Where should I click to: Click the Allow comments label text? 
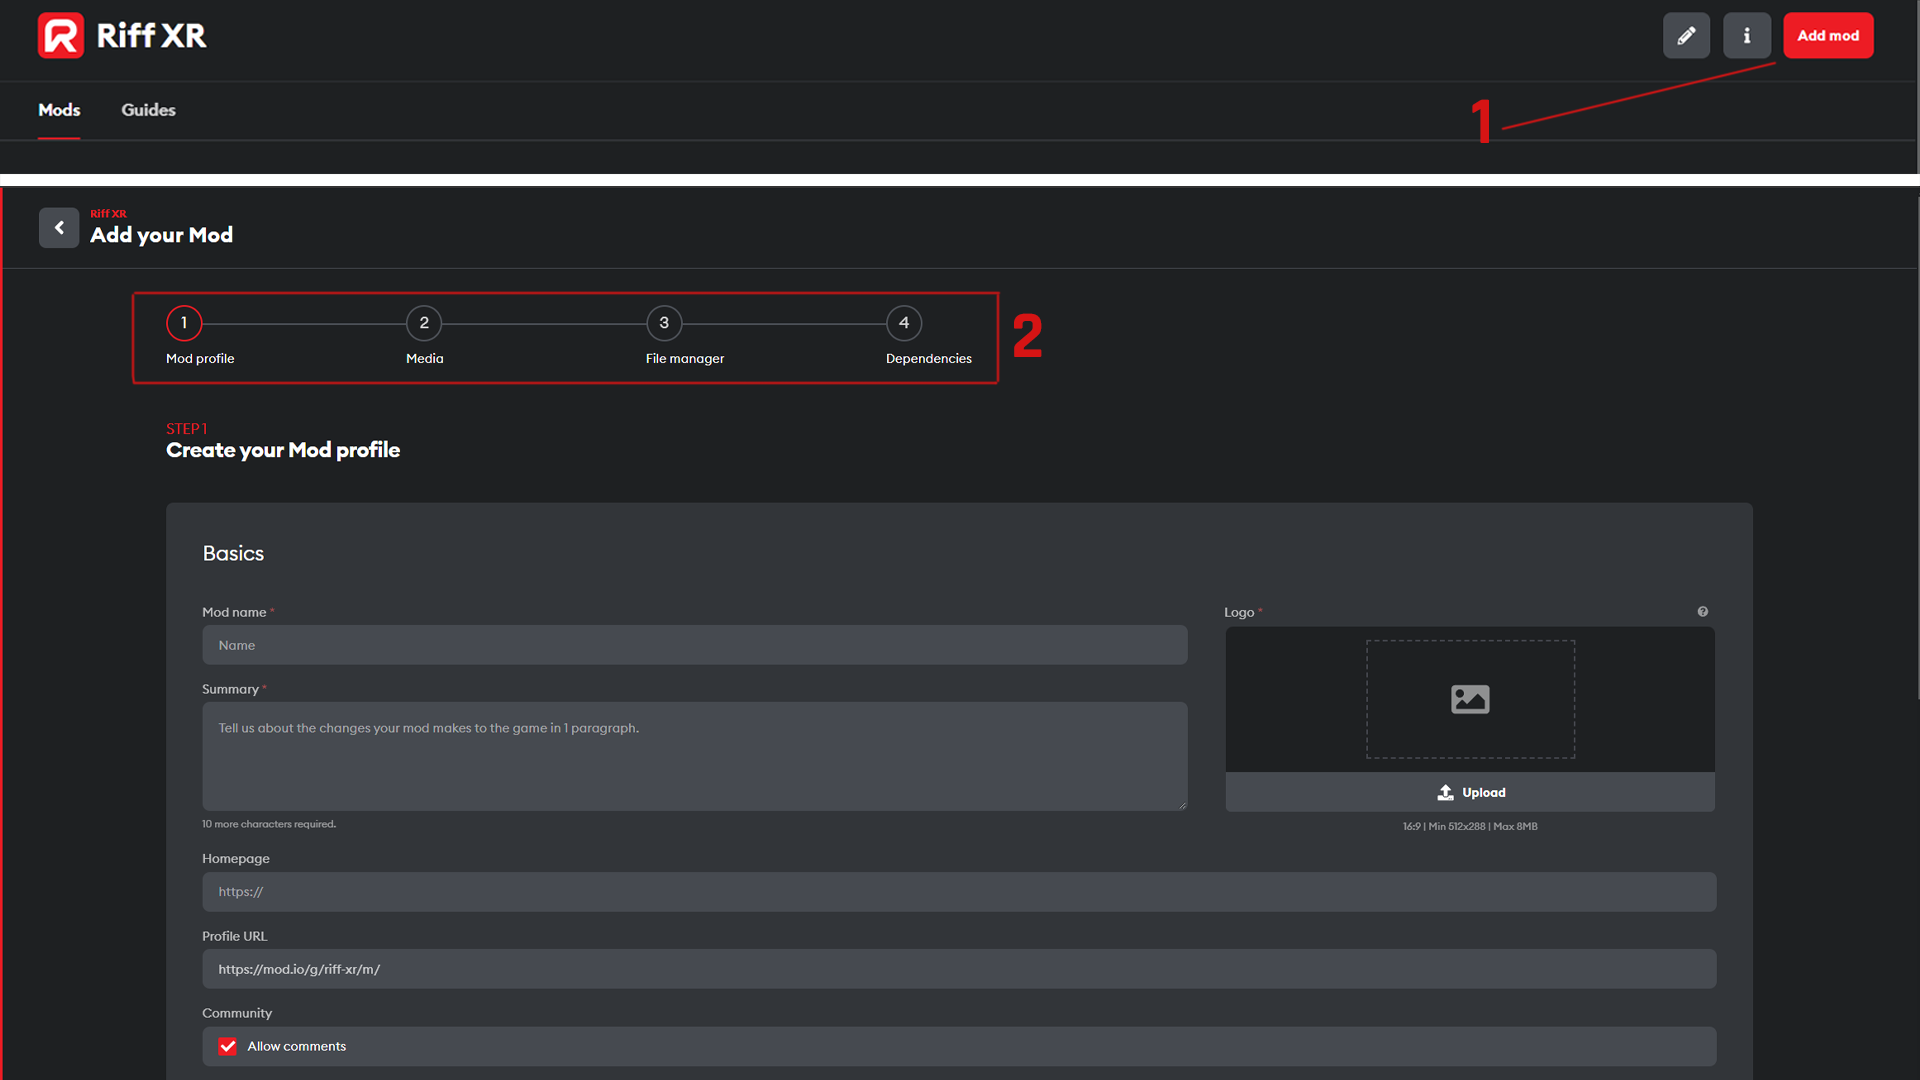pyautogui.click(x=297, y=1046)
